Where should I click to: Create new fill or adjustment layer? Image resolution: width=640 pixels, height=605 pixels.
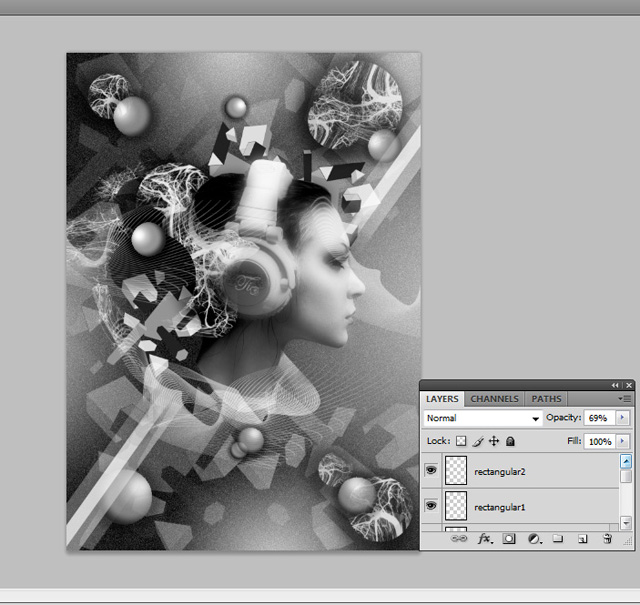pos(534,538)
